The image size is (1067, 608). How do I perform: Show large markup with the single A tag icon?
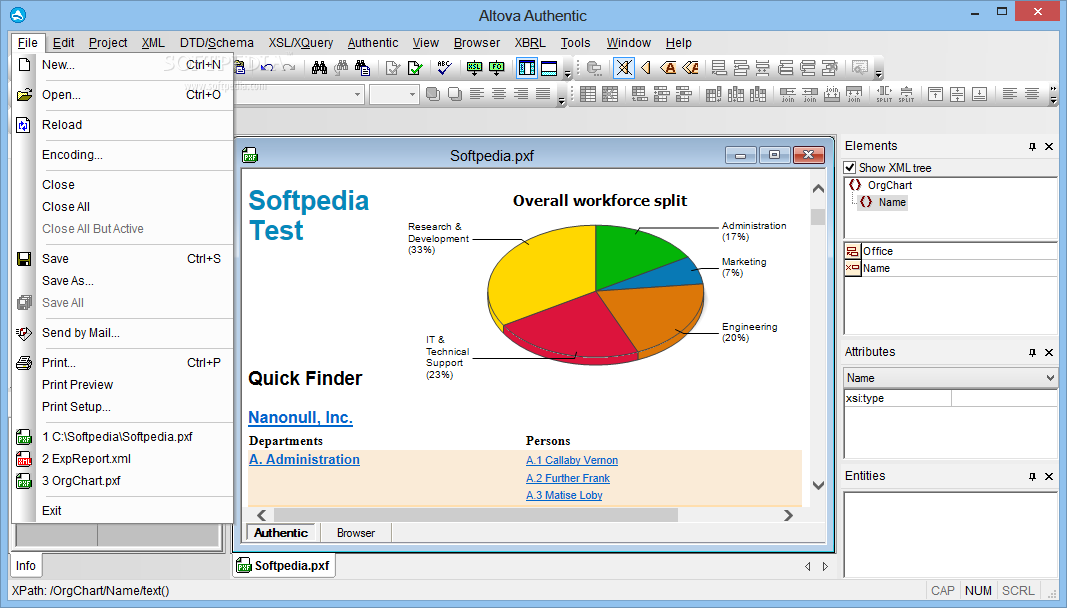click(668, 67)
